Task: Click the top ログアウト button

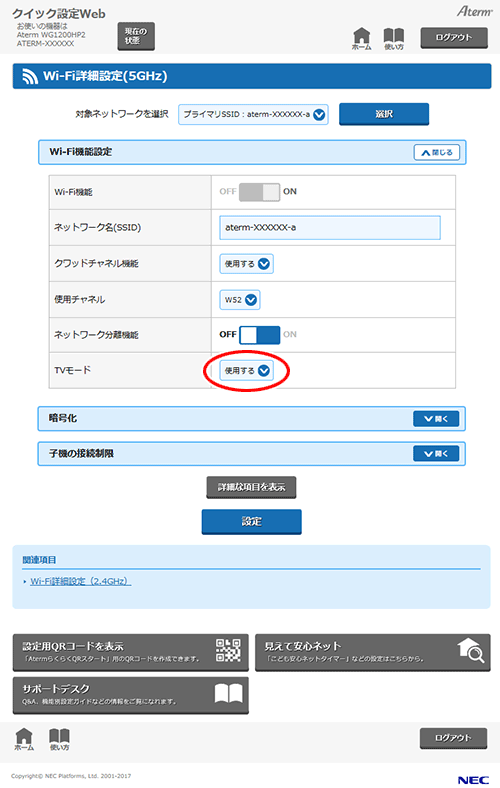Action: coord(454,38)
